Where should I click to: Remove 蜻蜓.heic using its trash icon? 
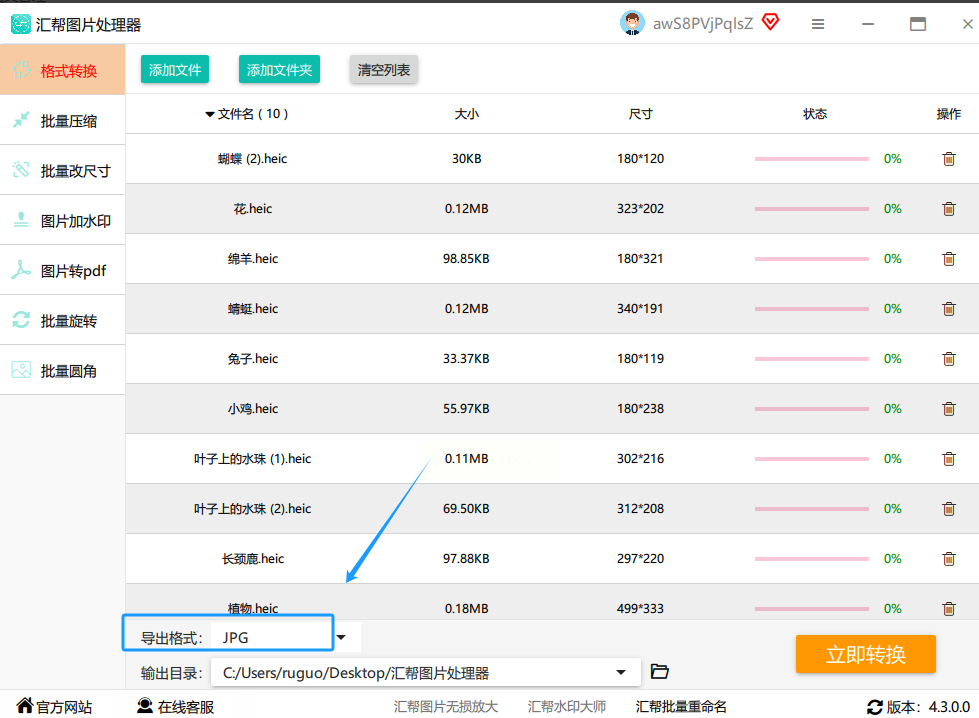tap(948, 308)
